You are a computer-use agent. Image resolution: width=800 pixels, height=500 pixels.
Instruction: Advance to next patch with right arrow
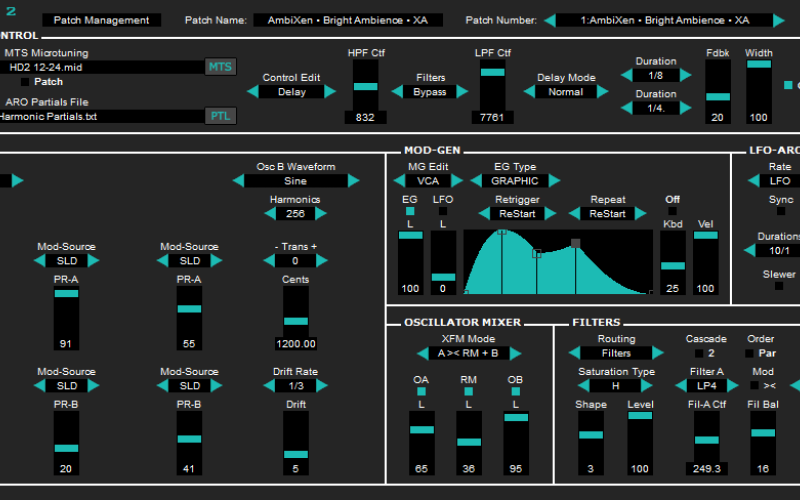[x=780, y=20]
